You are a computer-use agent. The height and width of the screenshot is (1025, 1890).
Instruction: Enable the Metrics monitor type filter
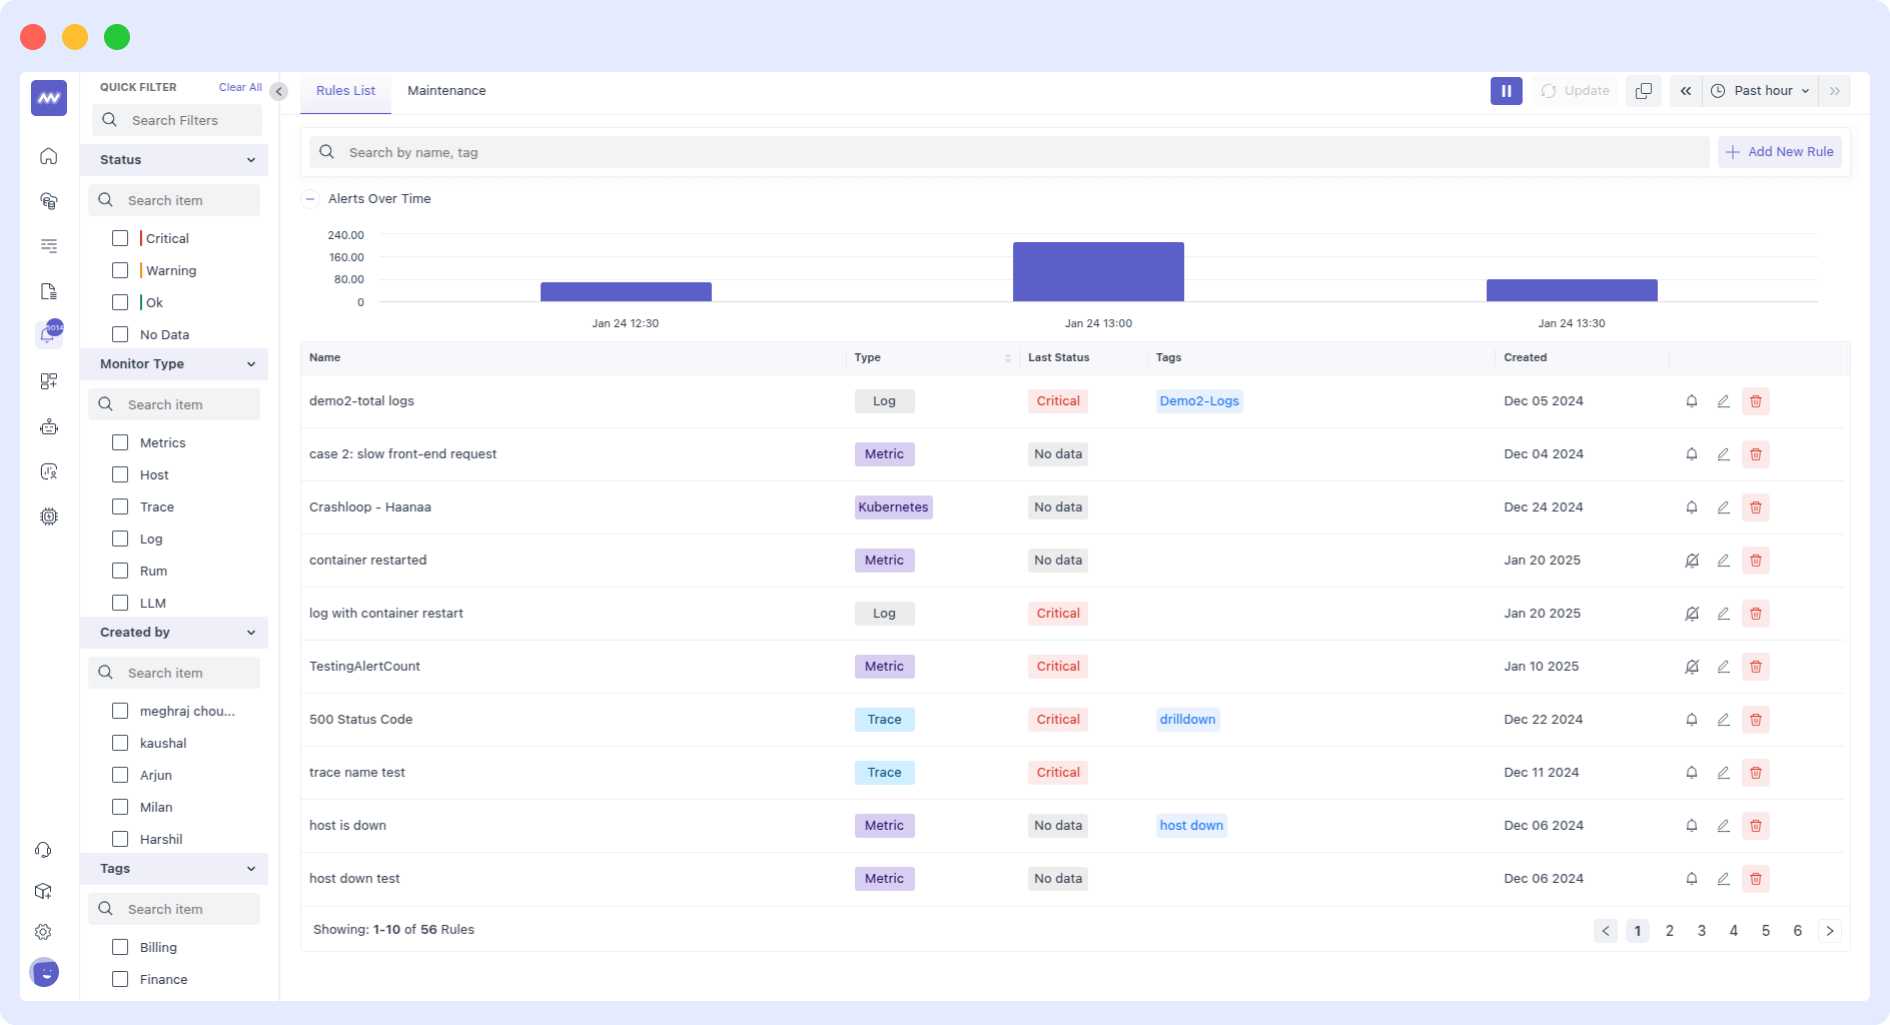(x=120, y=442)
